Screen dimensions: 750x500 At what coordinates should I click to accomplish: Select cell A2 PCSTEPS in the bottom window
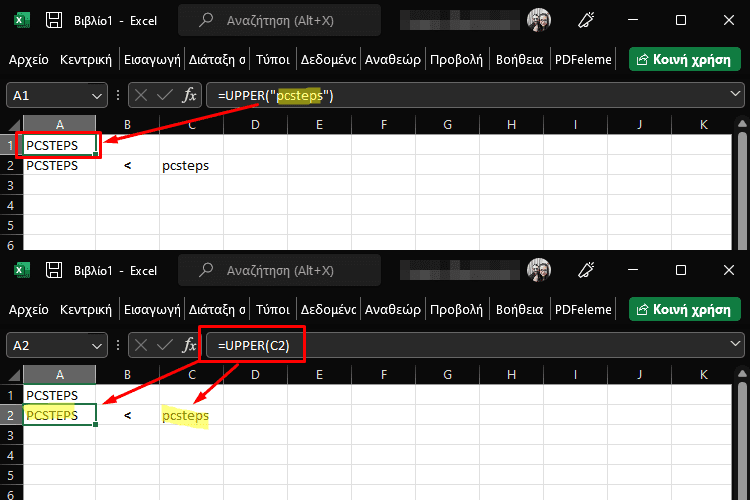(x=59, y=415)
